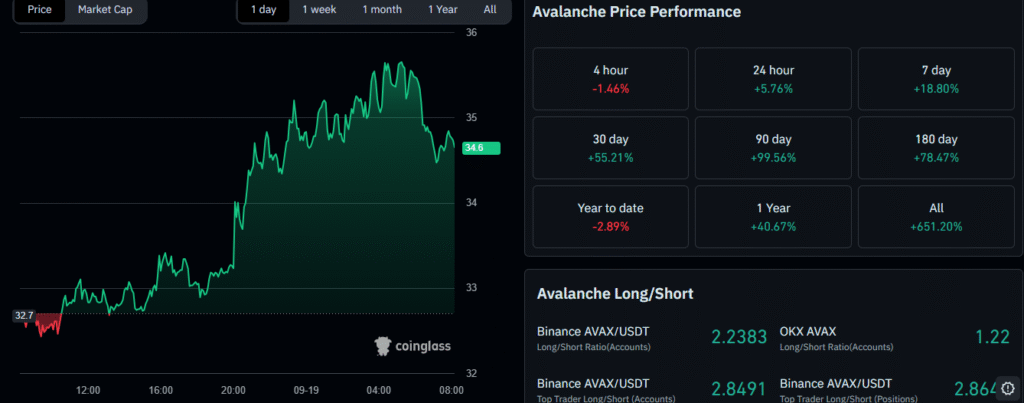The height and width of the screenshot is (403, 1024).
Task: Click the OKX AVAX label
Action: [808, 332]
